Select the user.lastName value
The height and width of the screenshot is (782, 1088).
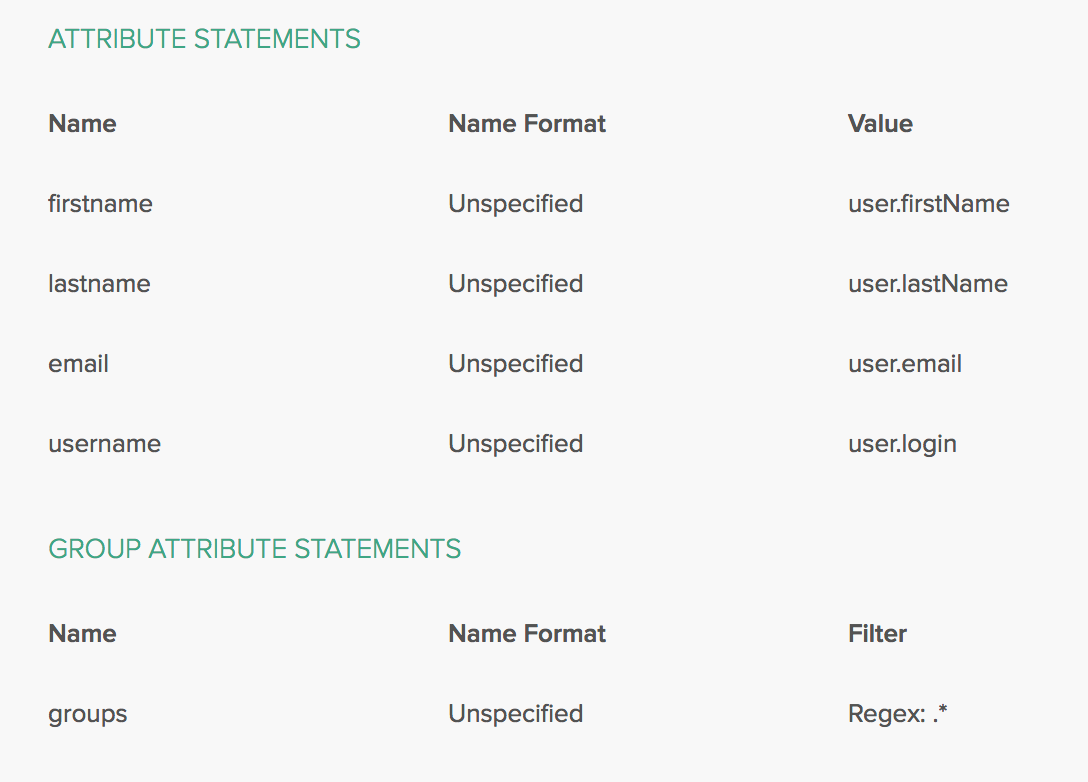(x=927, y=284)
